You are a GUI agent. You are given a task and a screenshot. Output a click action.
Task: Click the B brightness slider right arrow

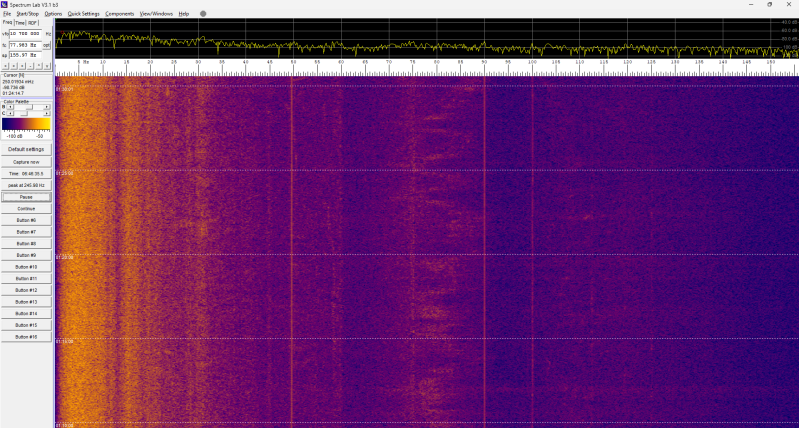click(x=47, y=107)
